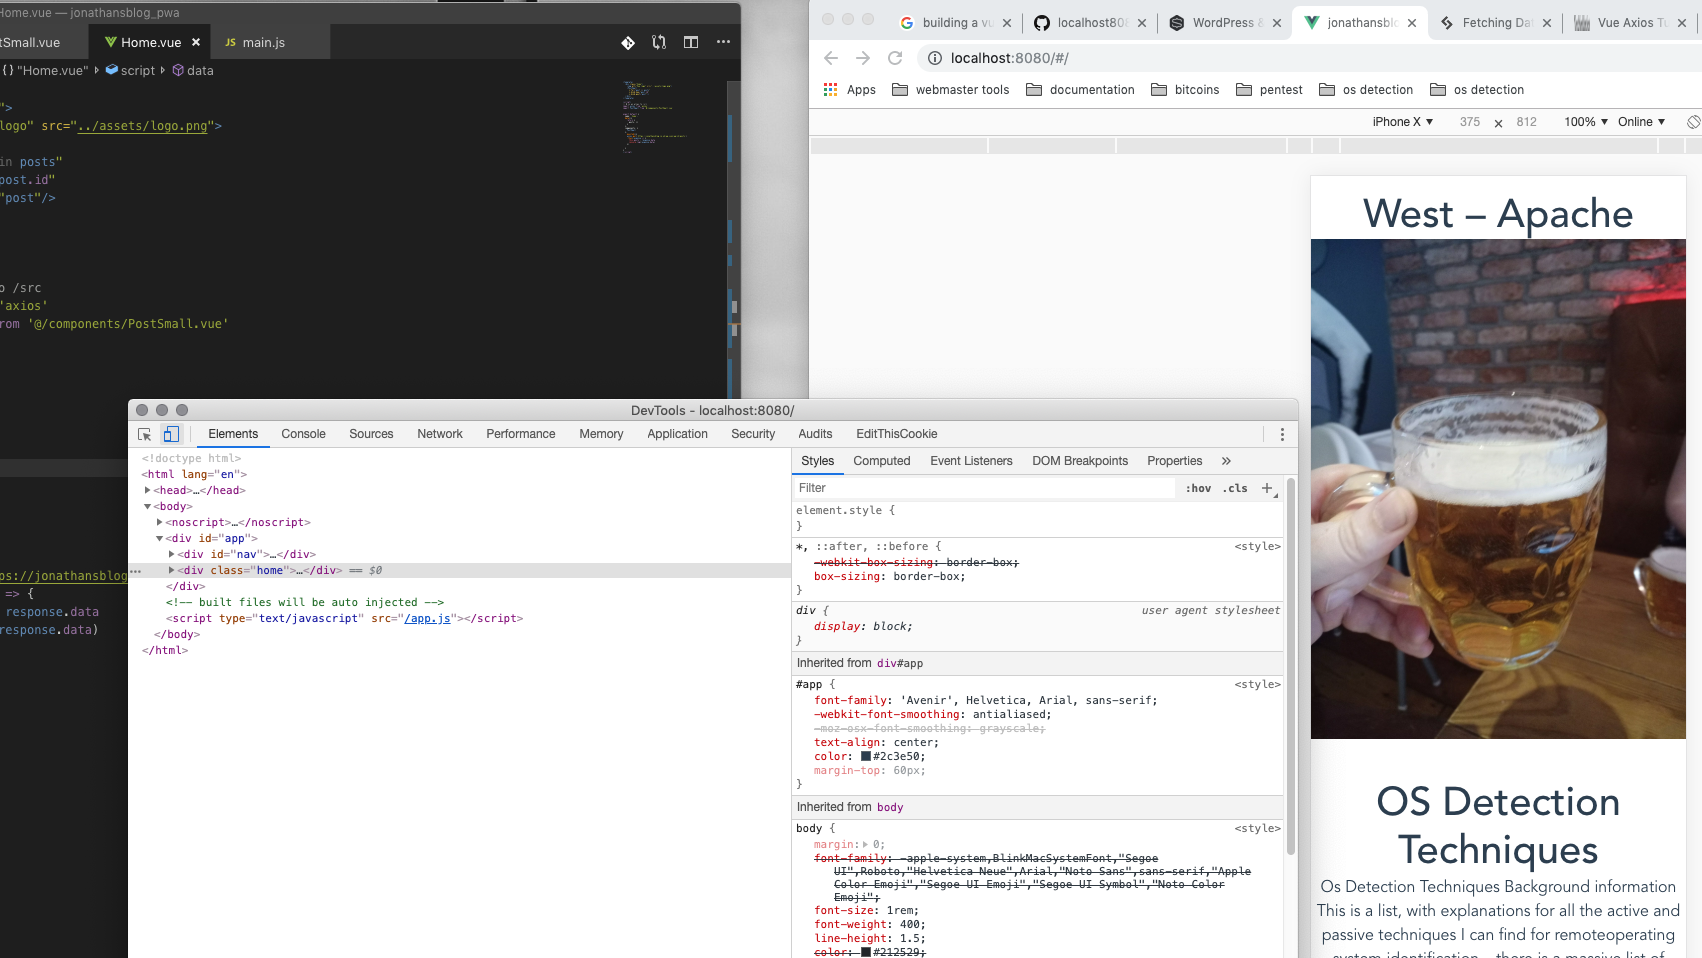
Task: Click the browser back arrow
Action: pyautogui.click(x=831, y=58)
